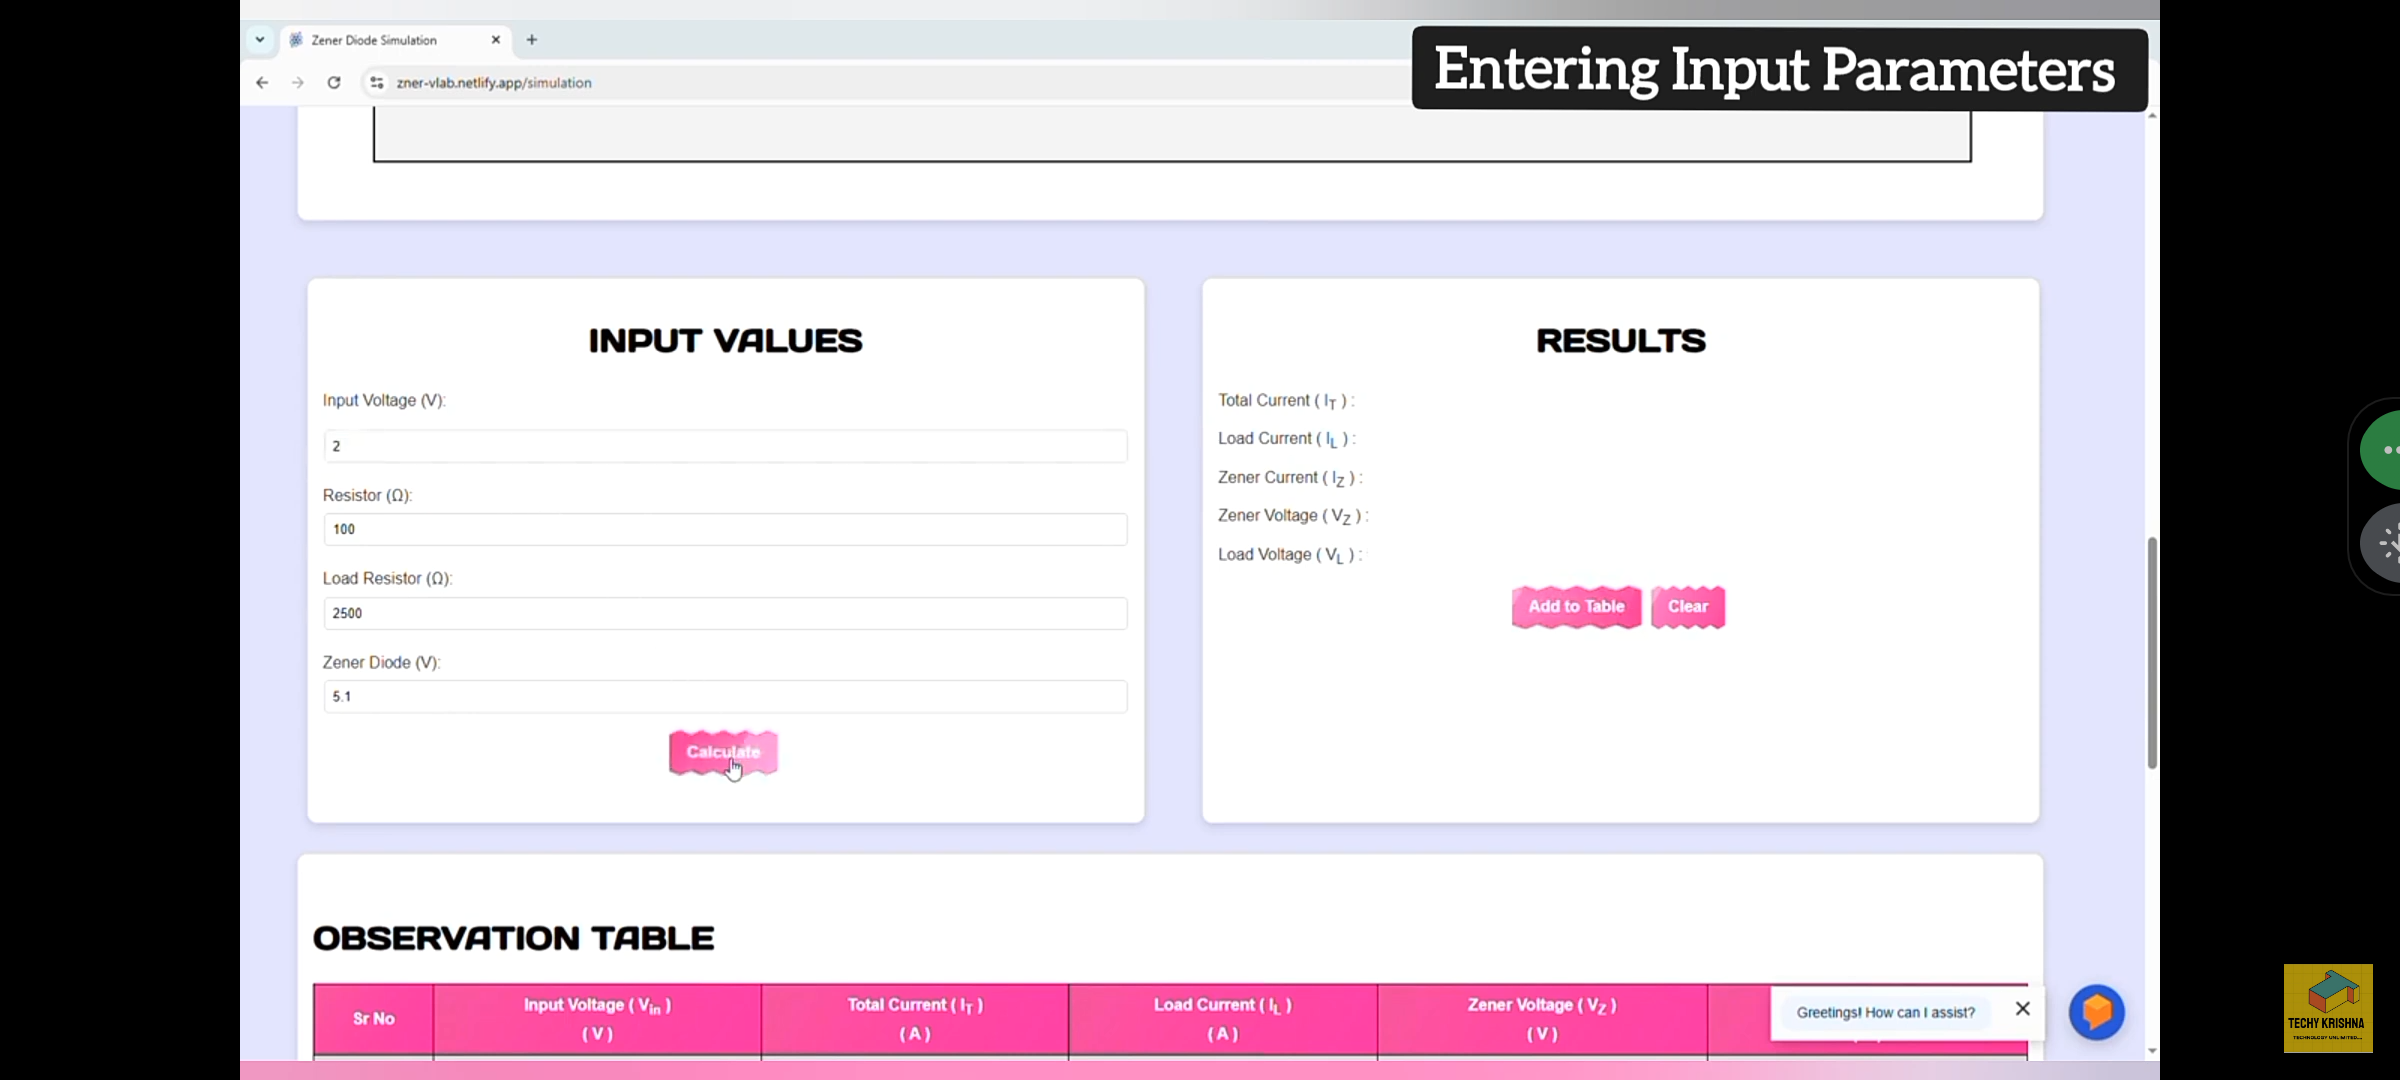Click the browser back arrow
The image size is (2400, 1080).
pyautogui.click(x=262, y=83)
